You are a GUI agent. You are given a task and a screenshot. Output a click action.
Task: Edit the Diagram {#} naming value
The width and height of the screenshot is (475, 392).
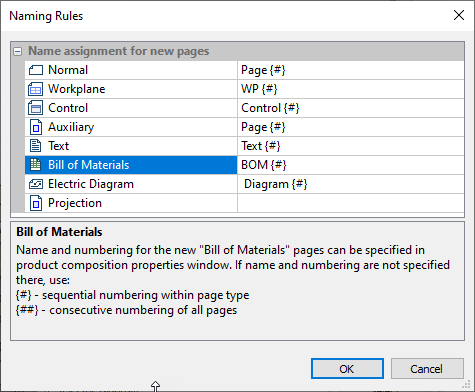(x=351, y=184)
